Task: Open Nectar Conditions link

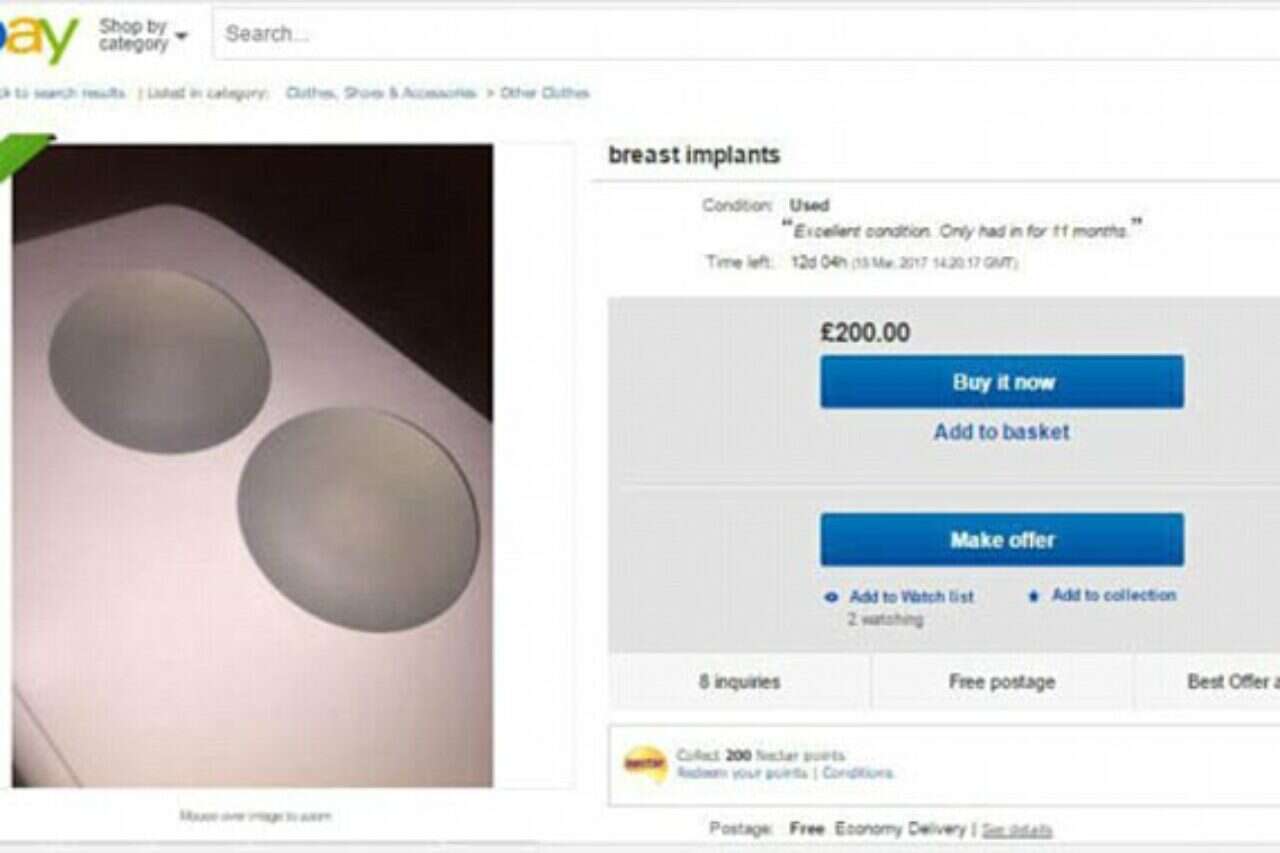Action: [x=857, y=773]
